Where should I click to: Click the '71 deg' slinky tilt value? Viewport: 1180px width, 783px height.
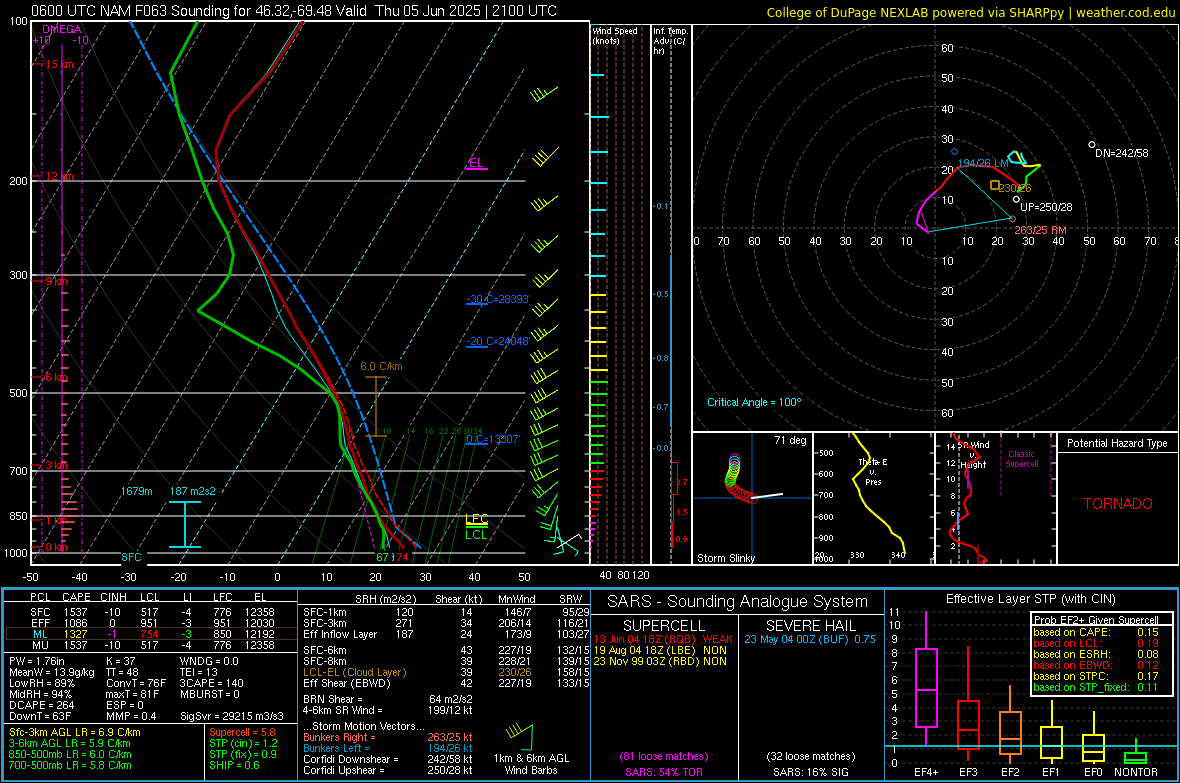(x=790, y=440)
